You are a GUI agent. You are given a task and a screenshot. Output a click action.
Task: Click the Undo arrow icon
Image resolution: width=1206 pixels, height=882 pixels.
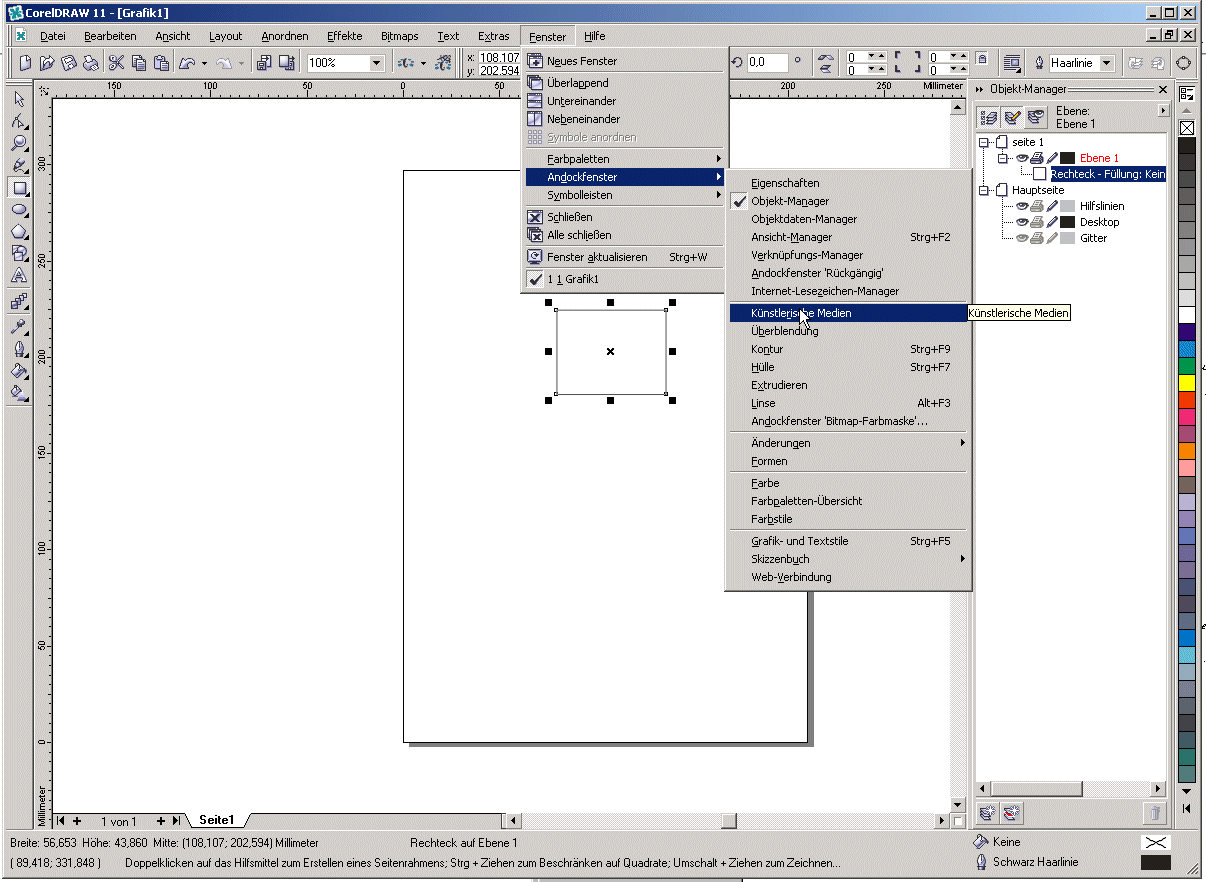click(187, 62)
